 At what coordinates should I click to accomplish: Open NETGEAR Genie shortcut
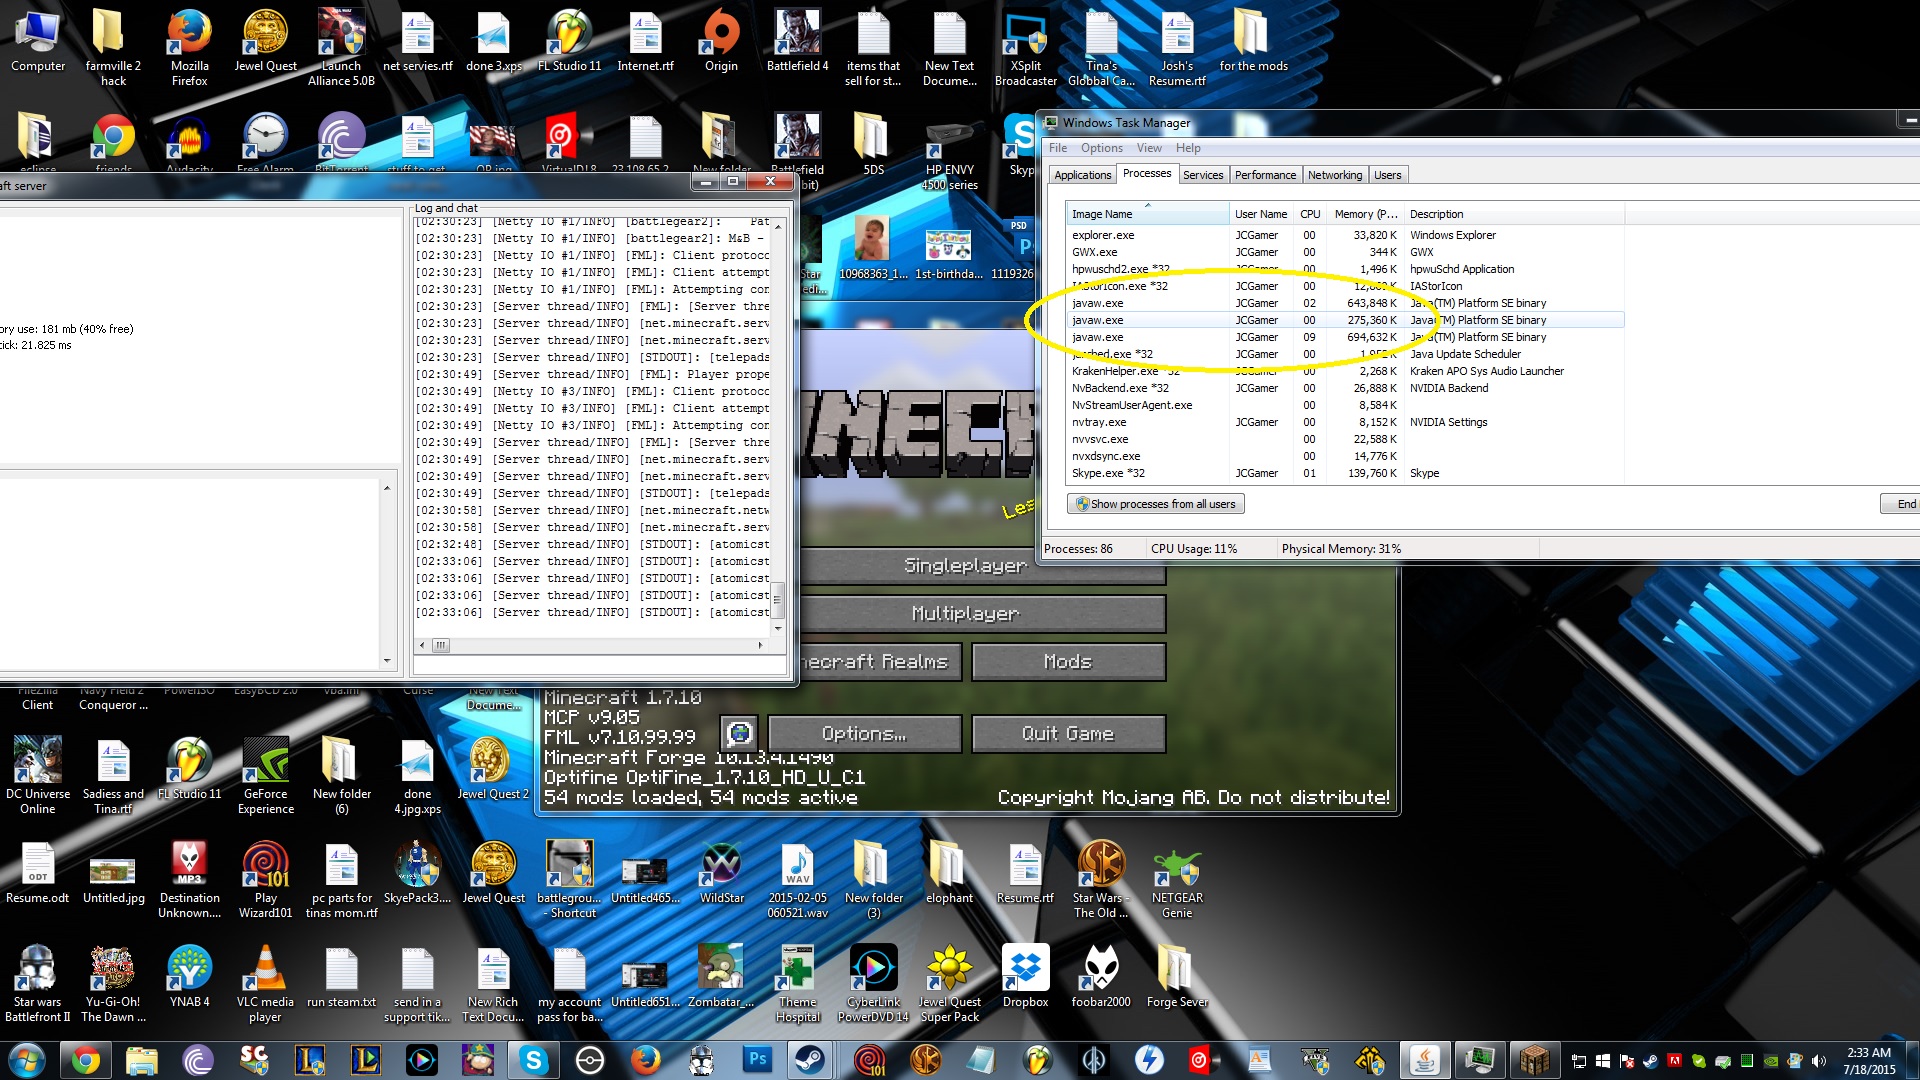(1177, 880)
